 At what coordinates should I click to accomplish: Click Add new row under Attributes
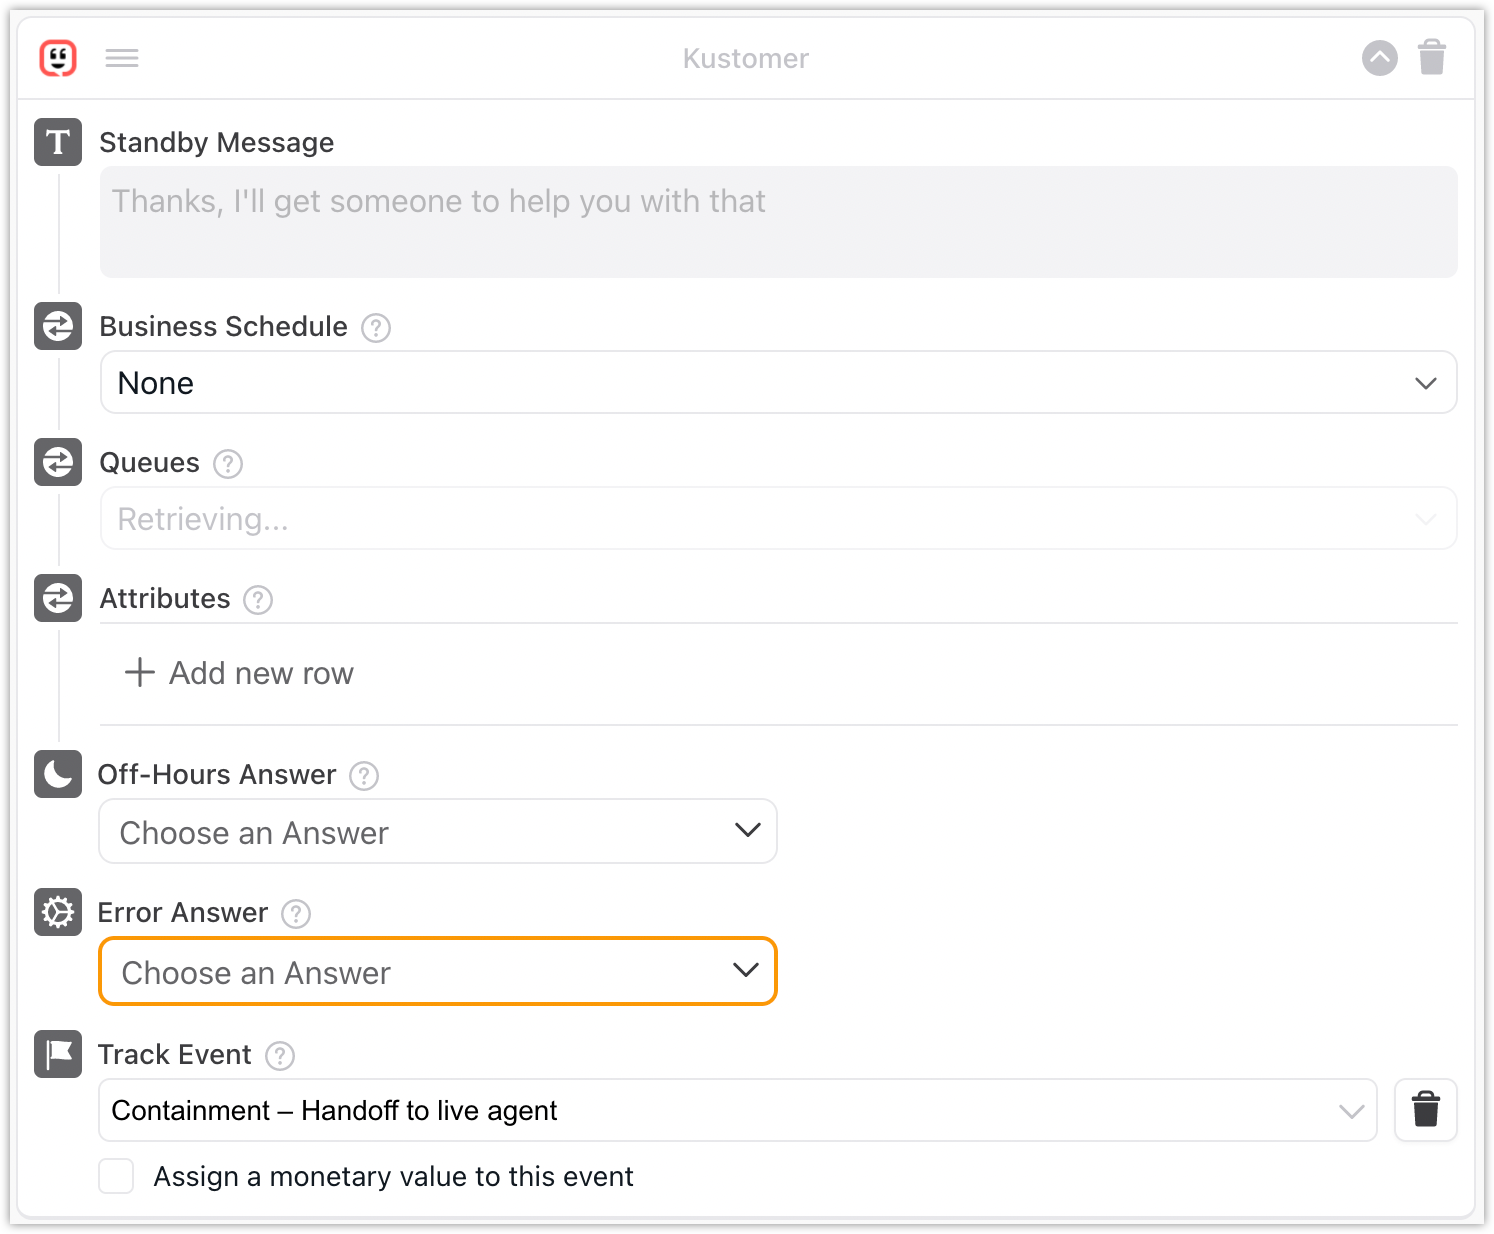[240, 673]
